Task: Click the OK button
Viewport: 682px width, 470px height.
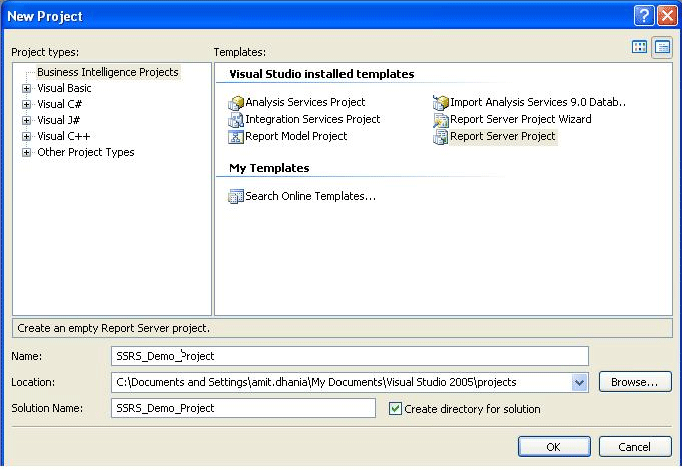Action: 554,447
